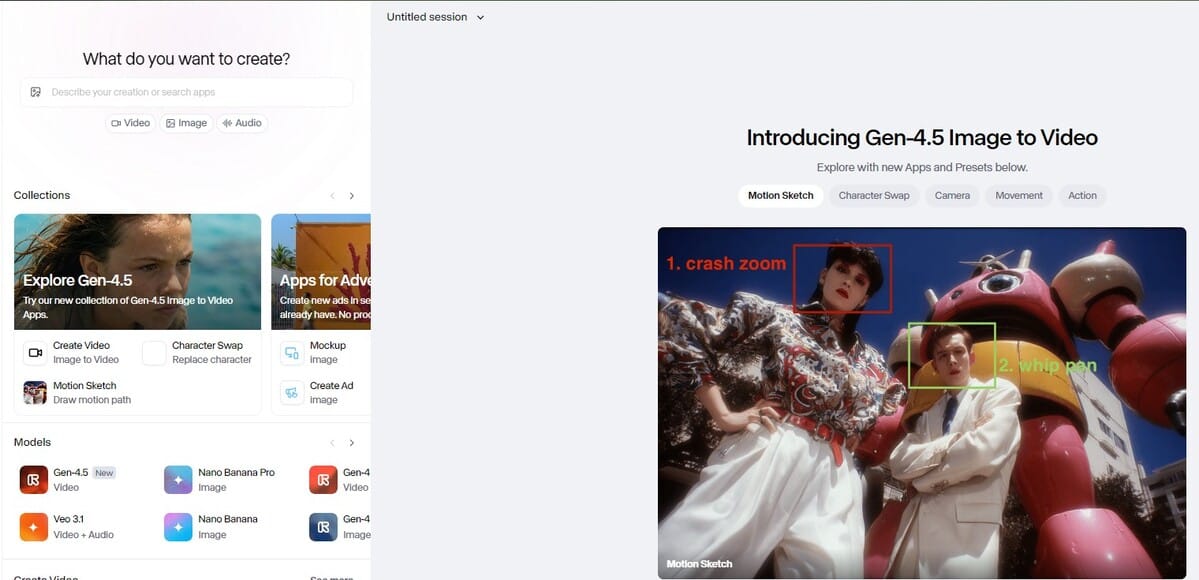The height and width of the screenshot is (580, 1199).
Task: Switch to the Camera tab
Action: point(952,196)
